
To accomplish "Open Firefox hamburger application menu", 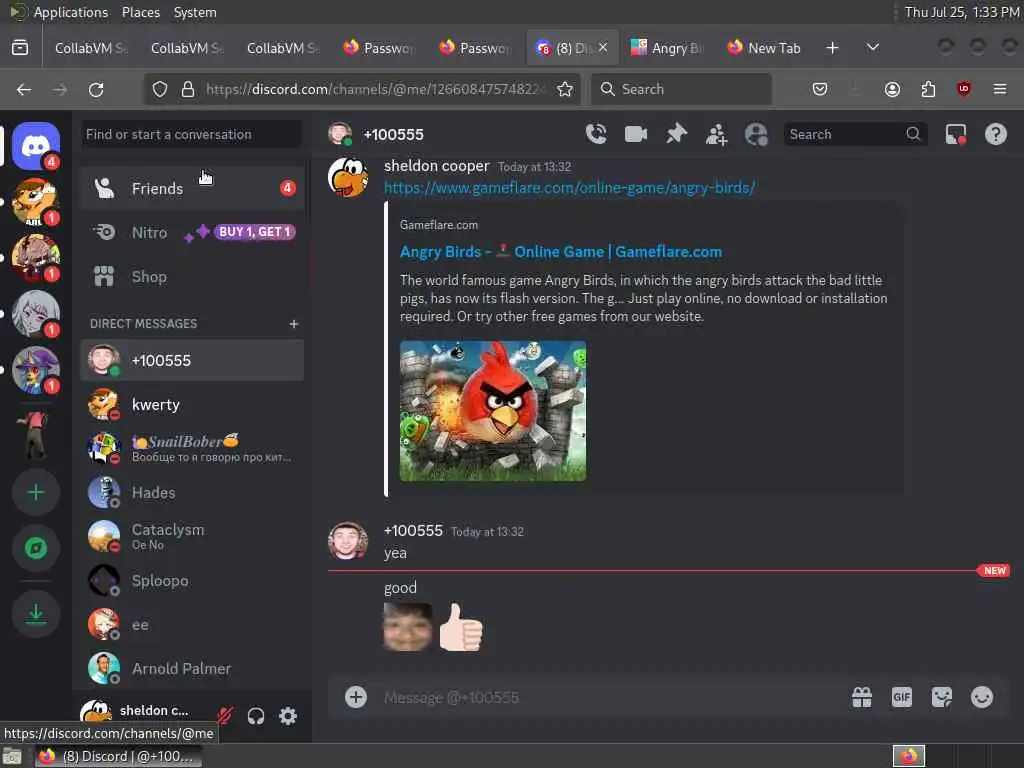I will [x=1000, y=89].
